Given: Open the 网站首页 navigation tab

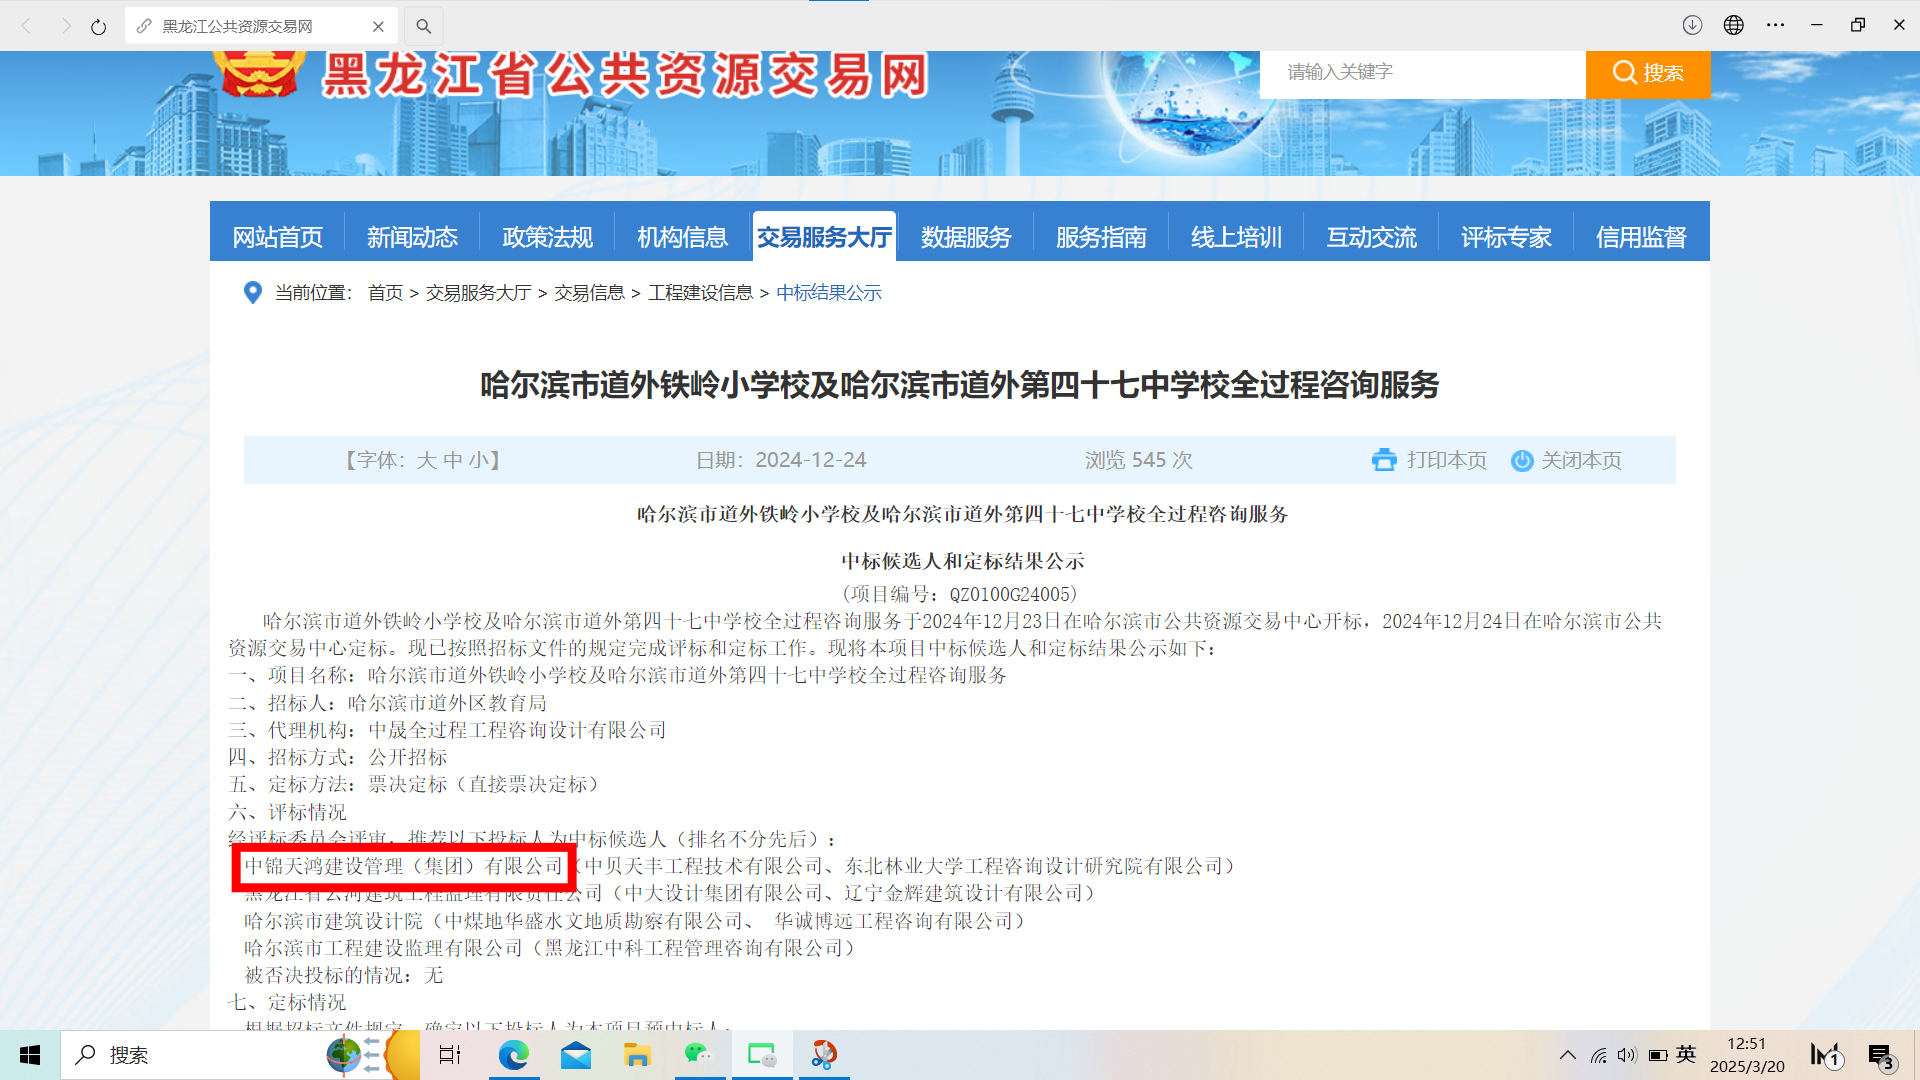Looking at the screenshot, I should [277, 237].
